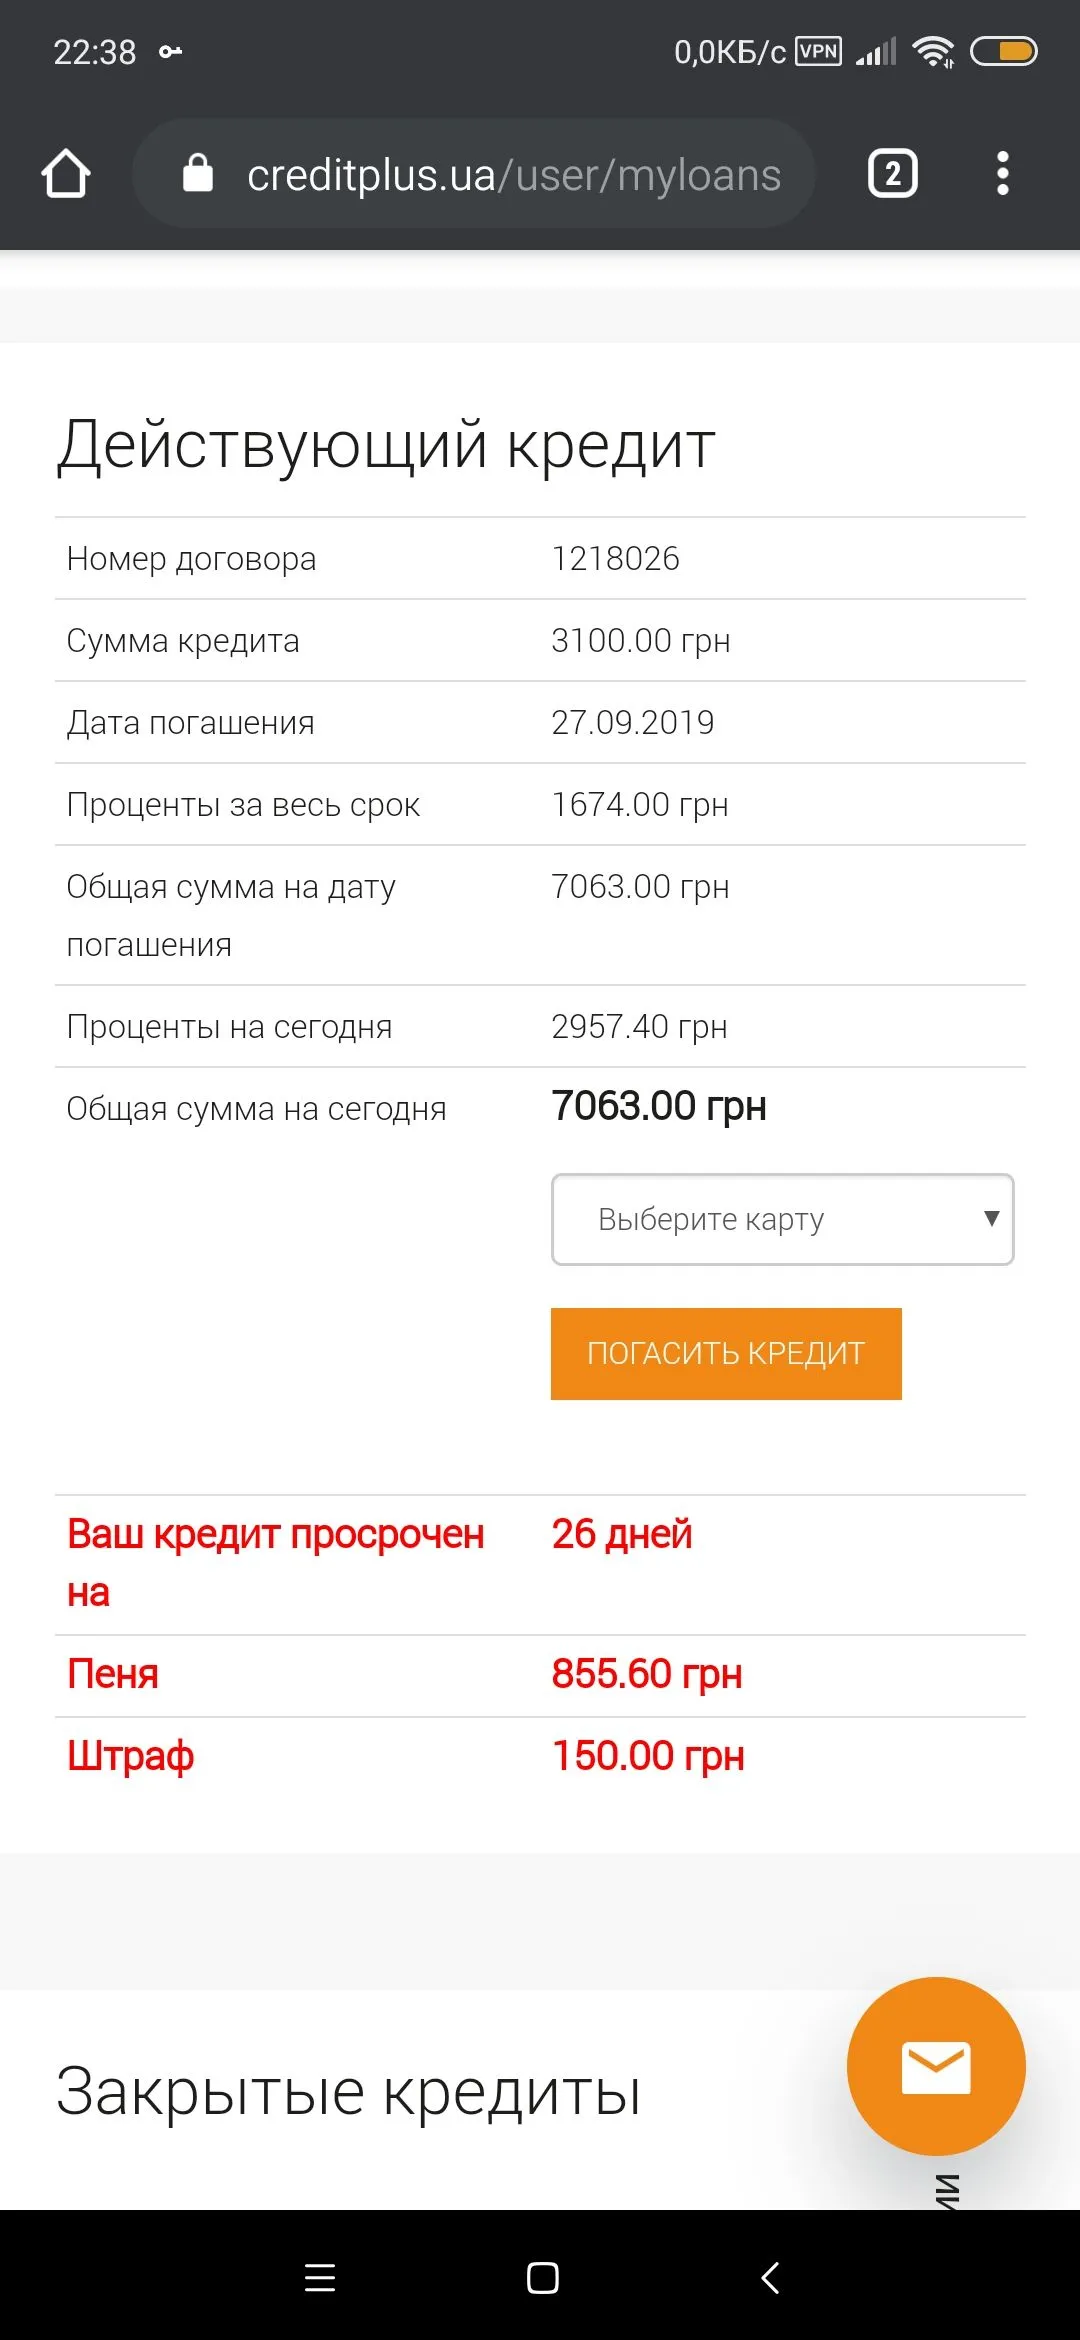Tap the Android back arrow

770,2278
